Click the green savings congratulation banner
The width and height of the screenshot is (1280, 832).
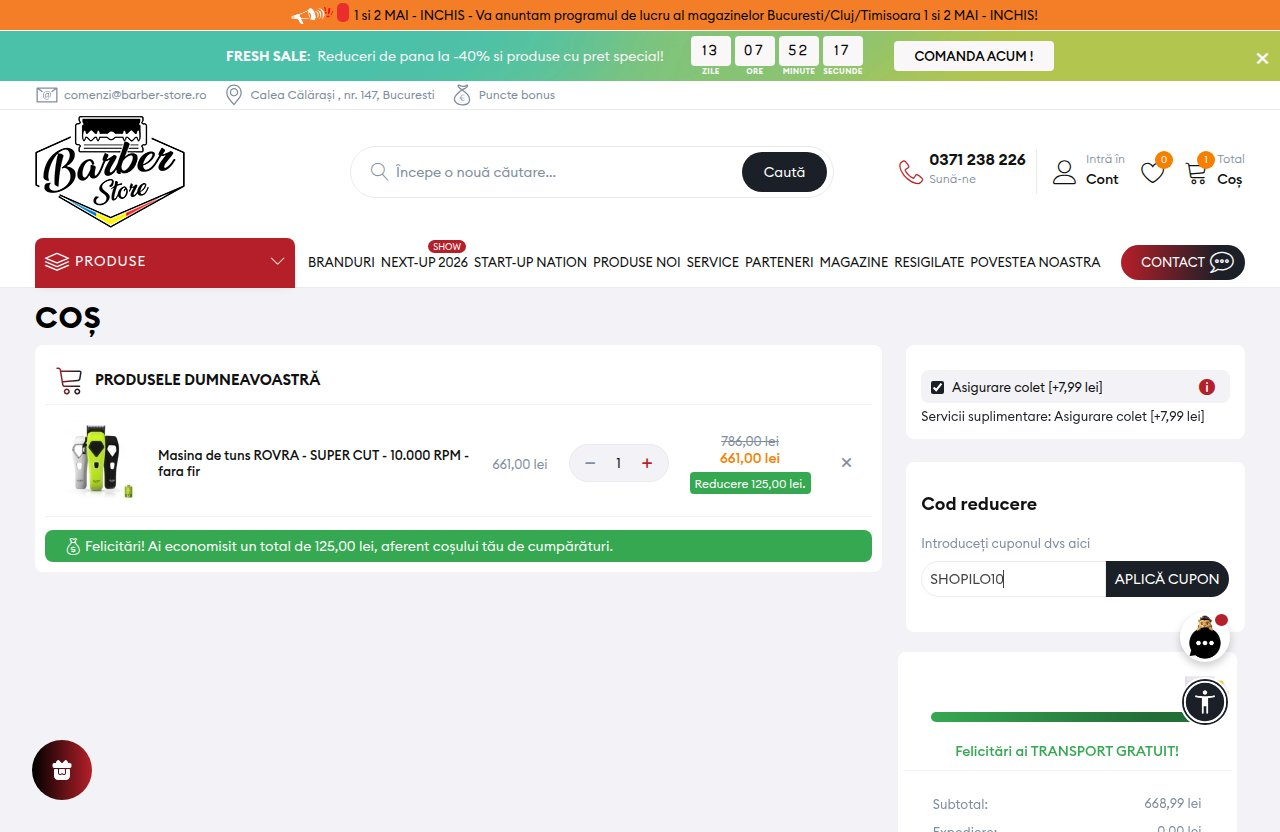click(x=458, y=546)
